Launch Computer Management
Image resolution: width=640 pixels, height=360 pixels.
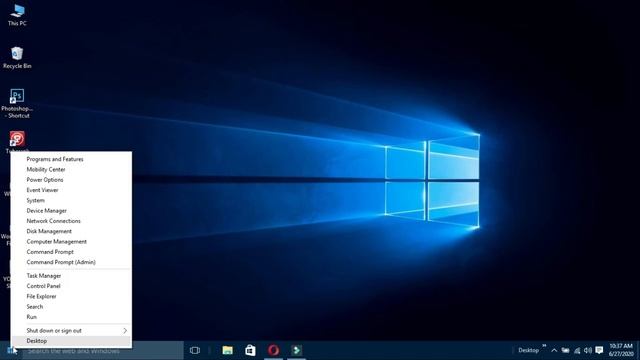click(x=71, y=242)
